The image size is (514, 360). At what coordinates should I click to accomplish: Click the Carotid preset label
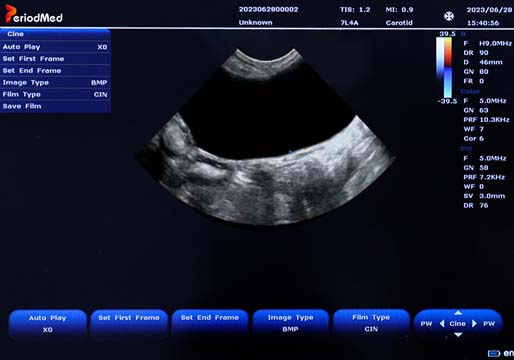399,23
